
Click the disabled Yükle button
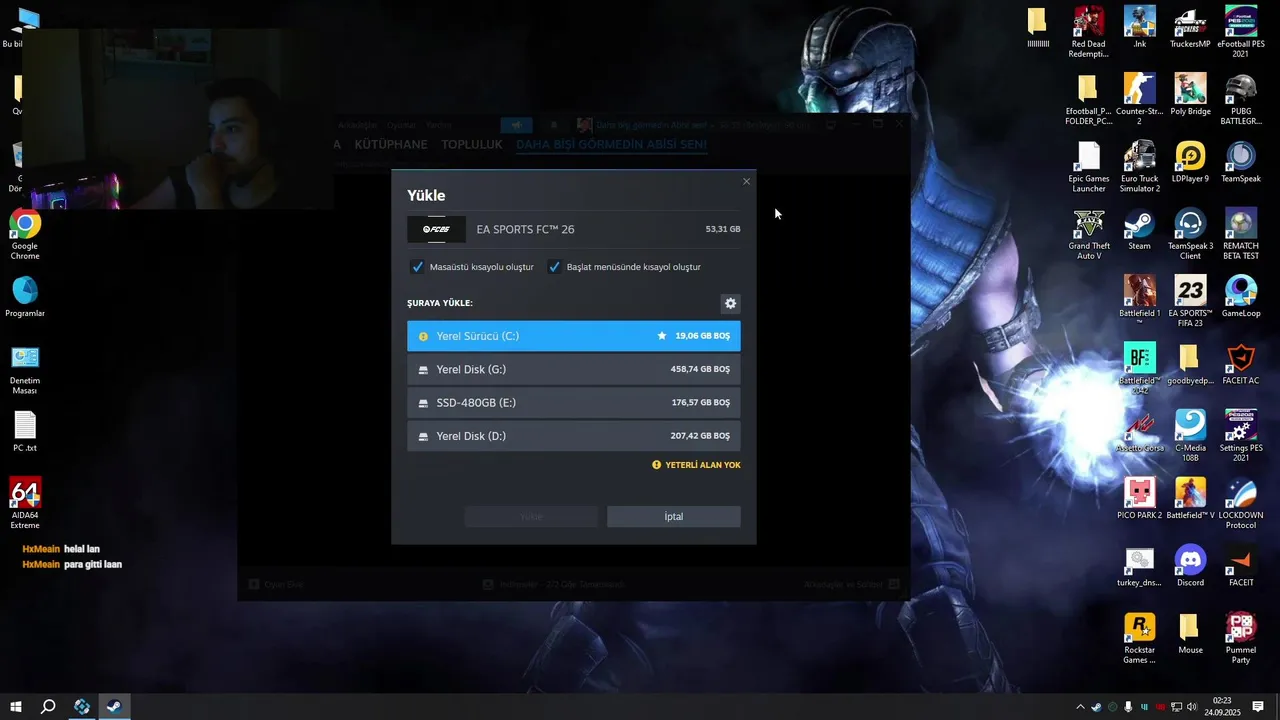tap(531, 516)
